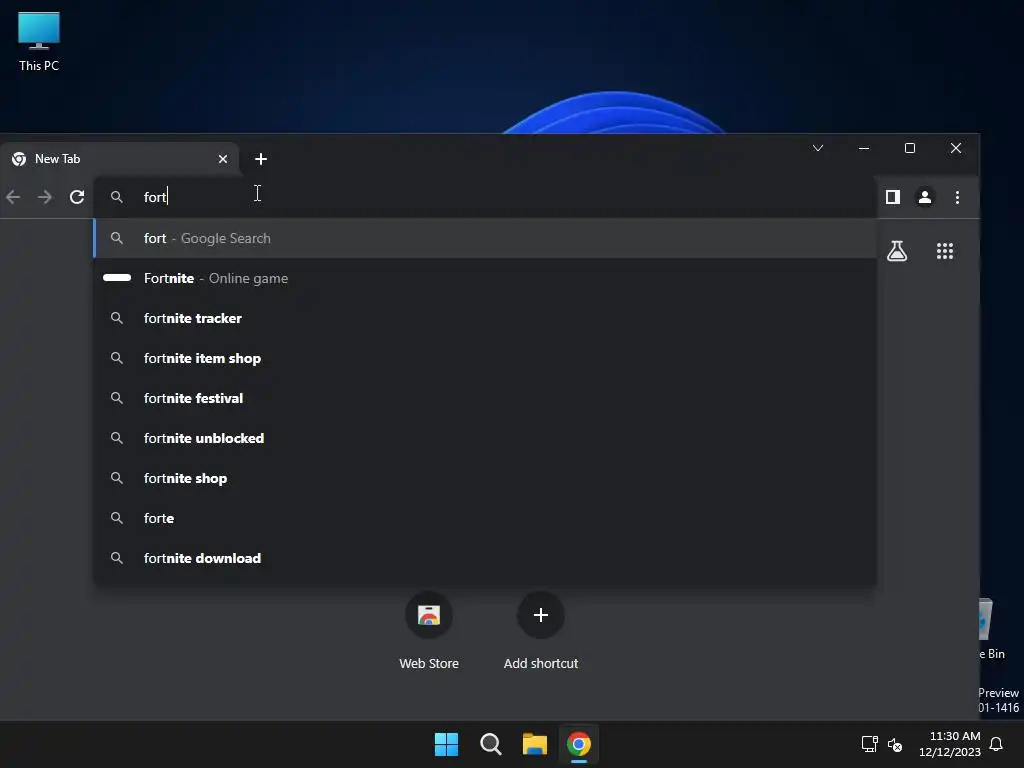
Task: Select the 'fortnite shop' suggestion
Action: click(x=485, y=478)
